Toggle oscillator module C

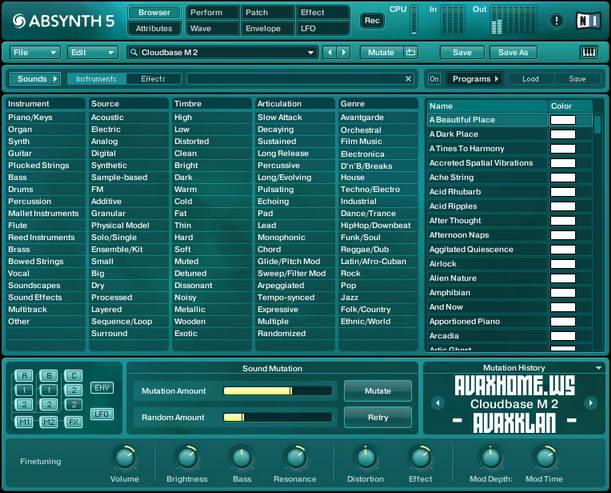click(x=74, y=376)
